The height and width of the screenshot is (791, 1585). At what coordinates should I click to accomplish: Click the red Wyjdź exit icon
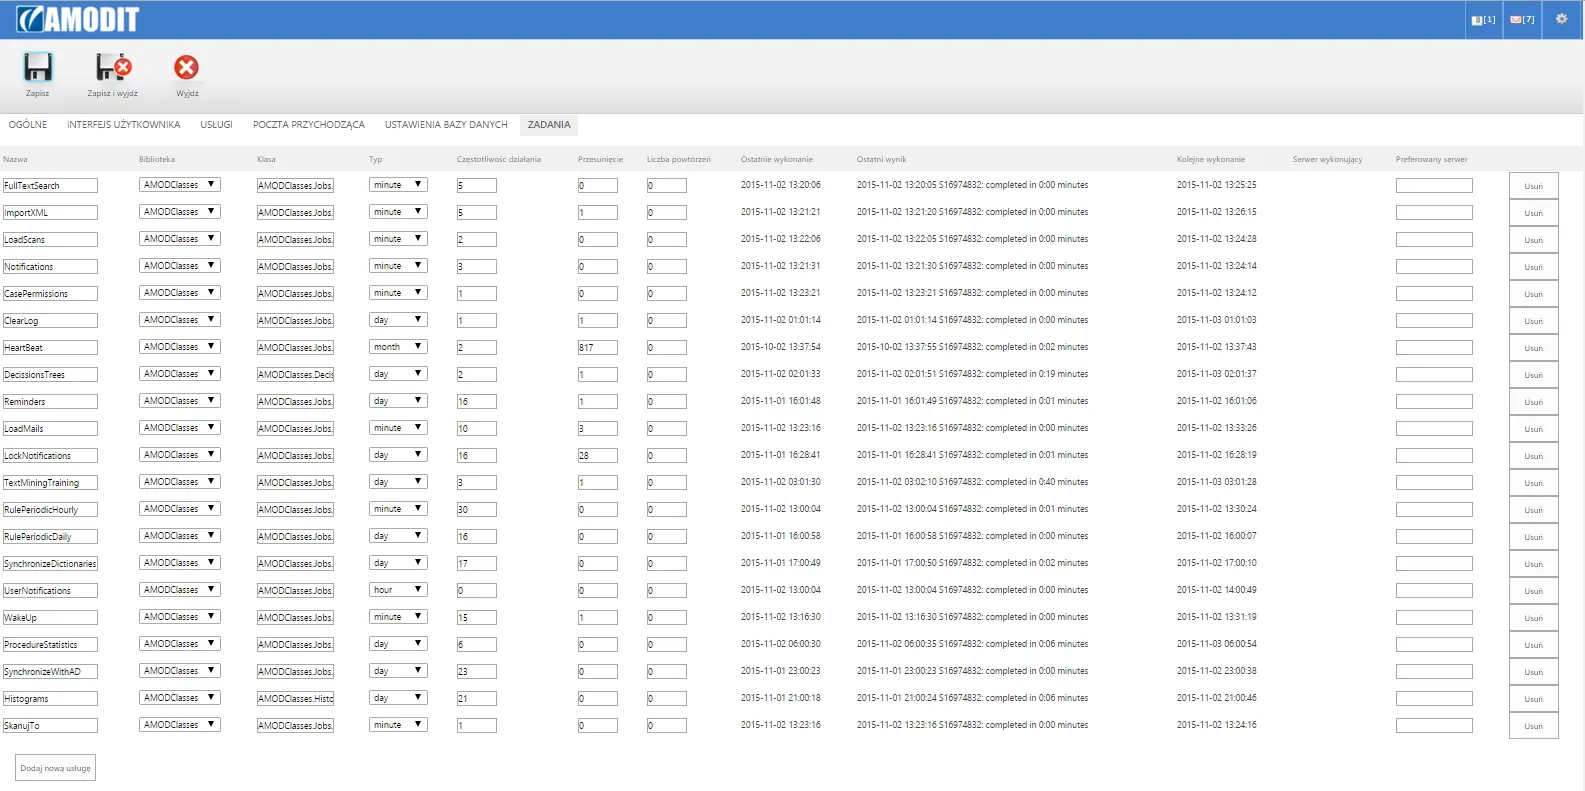click(x=187, y=68)
